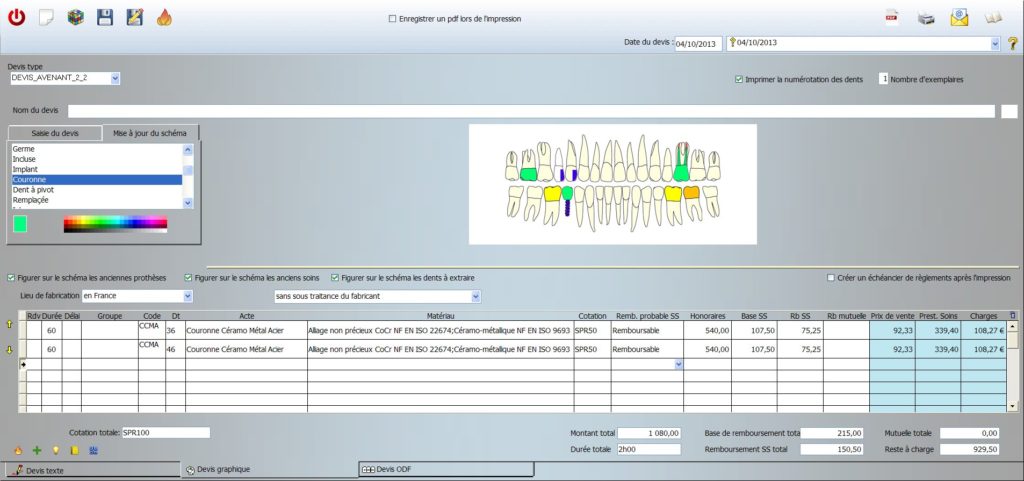This screenshot has width=1024, height=481.
Task: Move row up with yellow up arrow
Action: coord(9,324)
